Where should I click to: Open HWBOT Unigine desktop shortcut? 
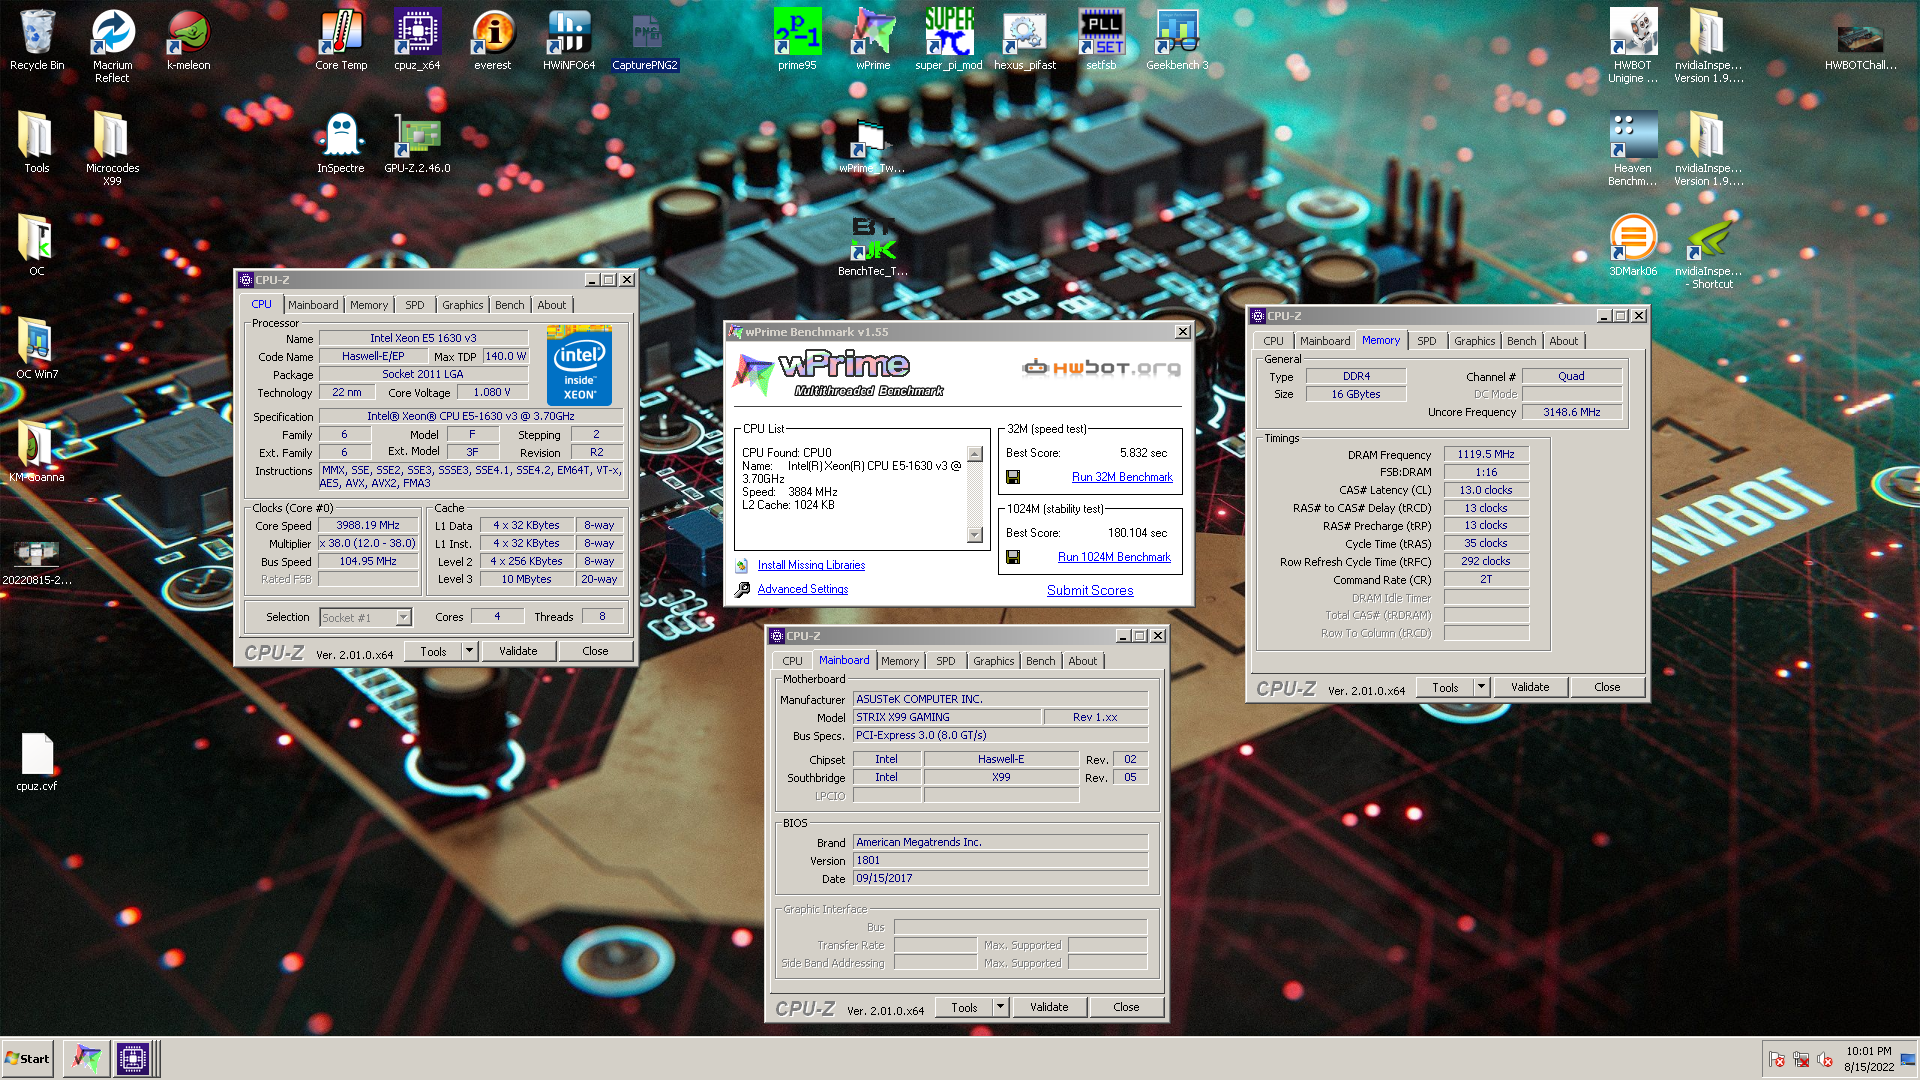click(x=1633, y=45)
